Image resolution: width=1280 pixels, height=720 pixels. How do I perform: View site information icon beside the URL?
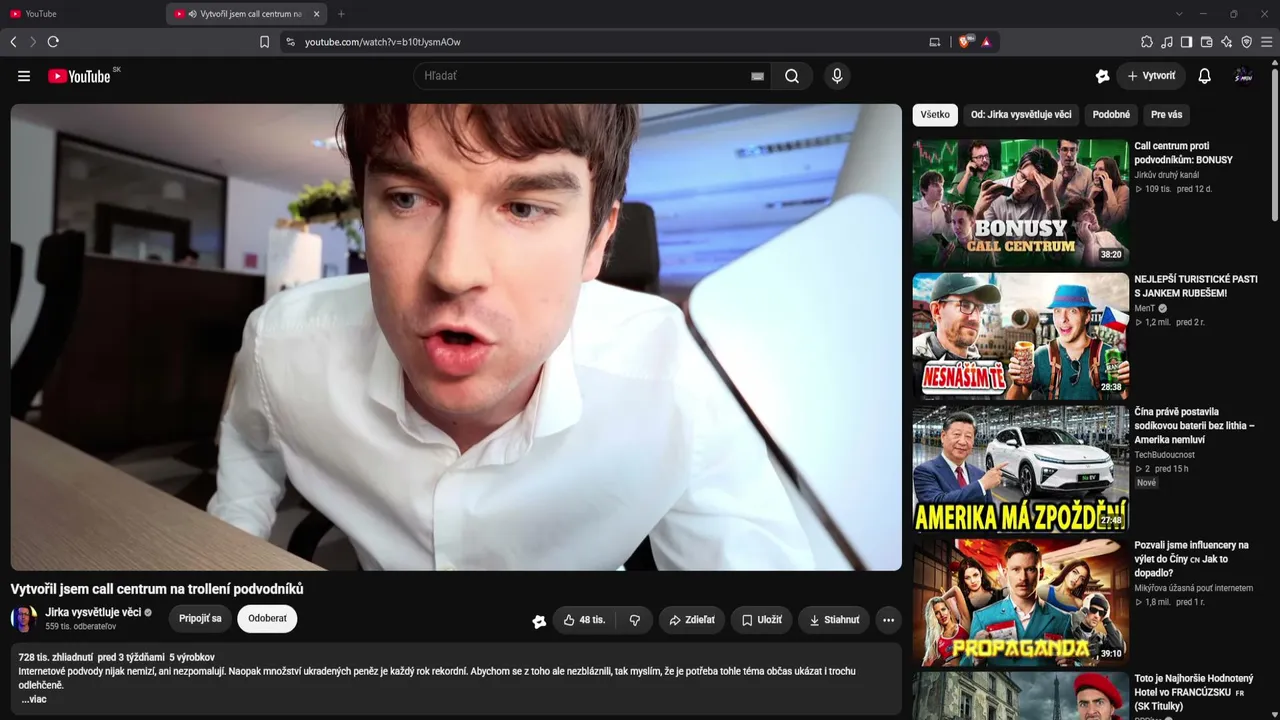(x=291, y=42)
